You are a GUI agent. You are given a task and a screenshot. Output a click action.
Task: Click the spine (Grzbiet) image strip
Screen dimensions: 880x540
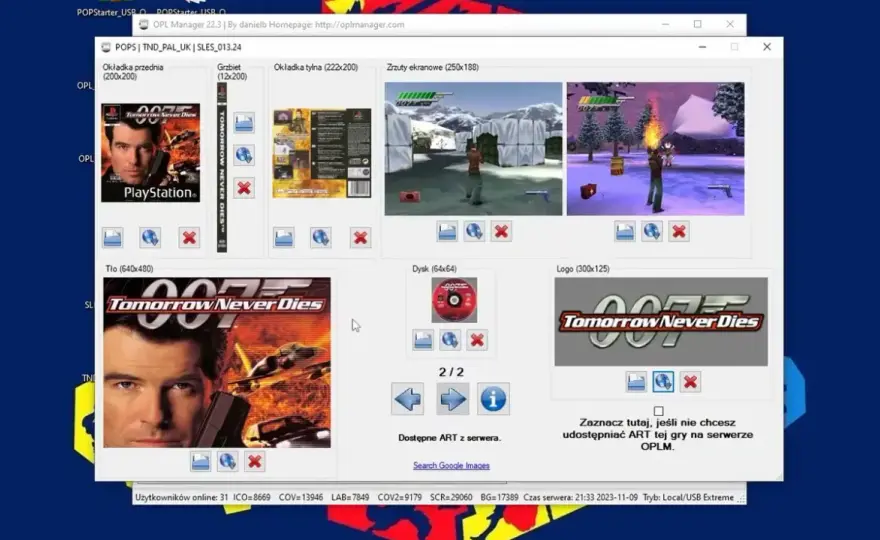tap(222, 167)
